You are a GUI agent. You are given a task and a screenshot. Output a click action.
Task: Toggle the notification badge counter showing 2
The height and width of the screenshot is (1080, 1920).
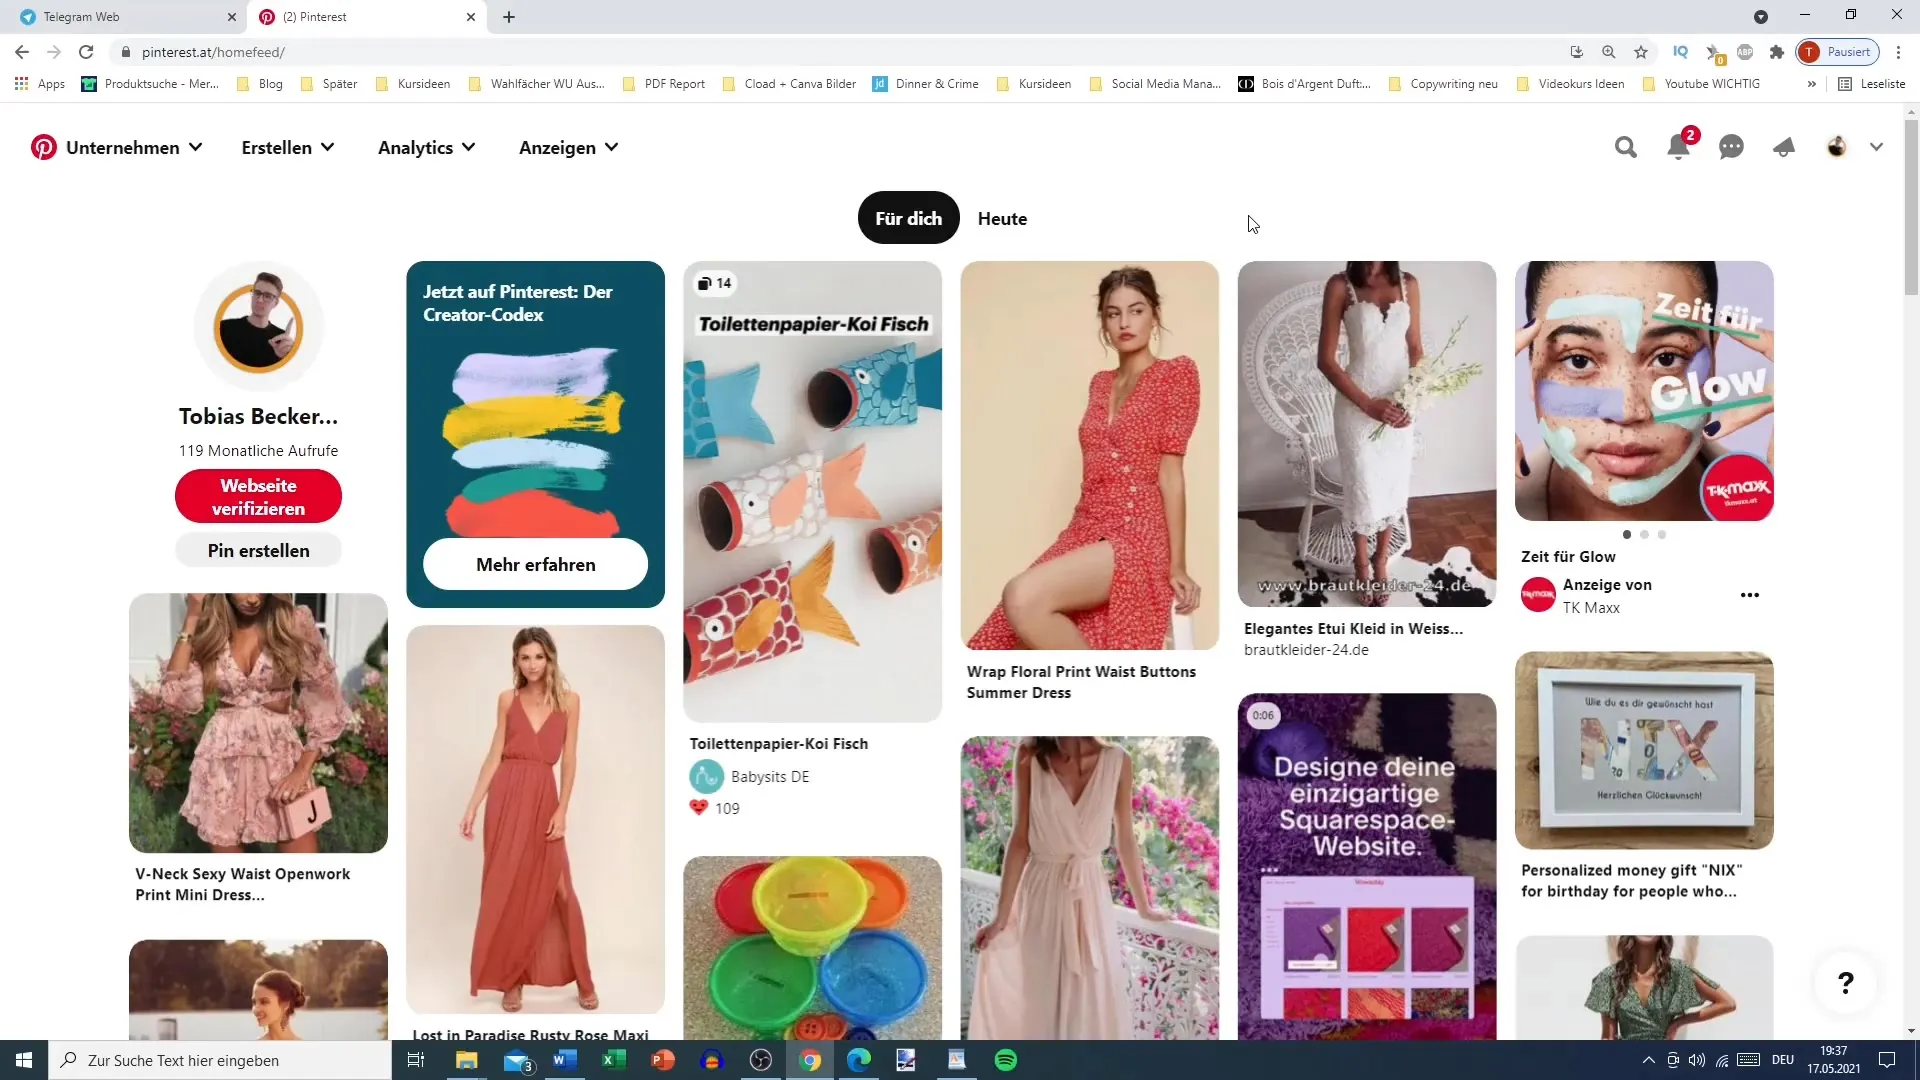coord(1689,136)
